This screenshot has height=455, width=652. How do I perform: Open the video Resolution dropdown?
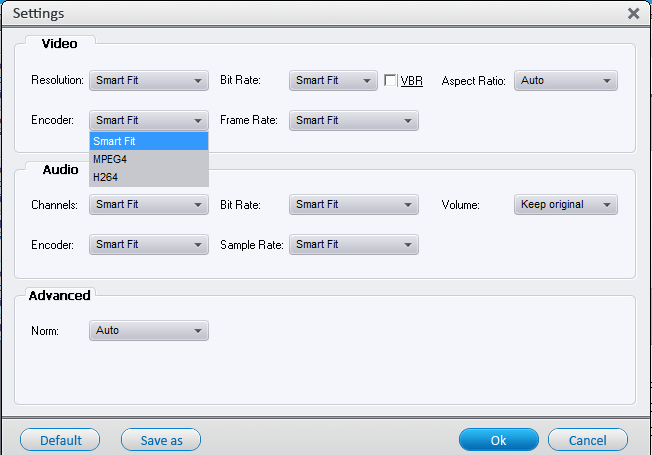coord(148,81)
